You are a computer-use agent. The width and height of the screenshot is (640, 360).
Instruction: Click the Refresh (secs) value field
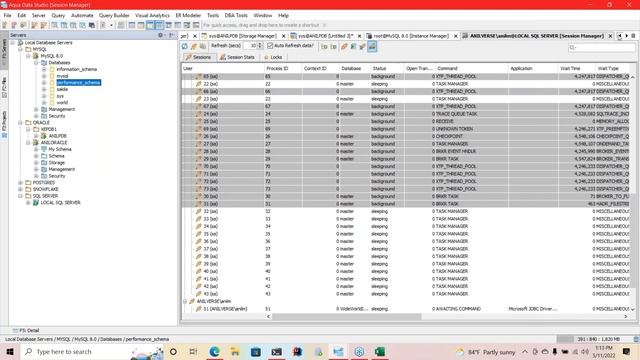click(x=250, y=46)
